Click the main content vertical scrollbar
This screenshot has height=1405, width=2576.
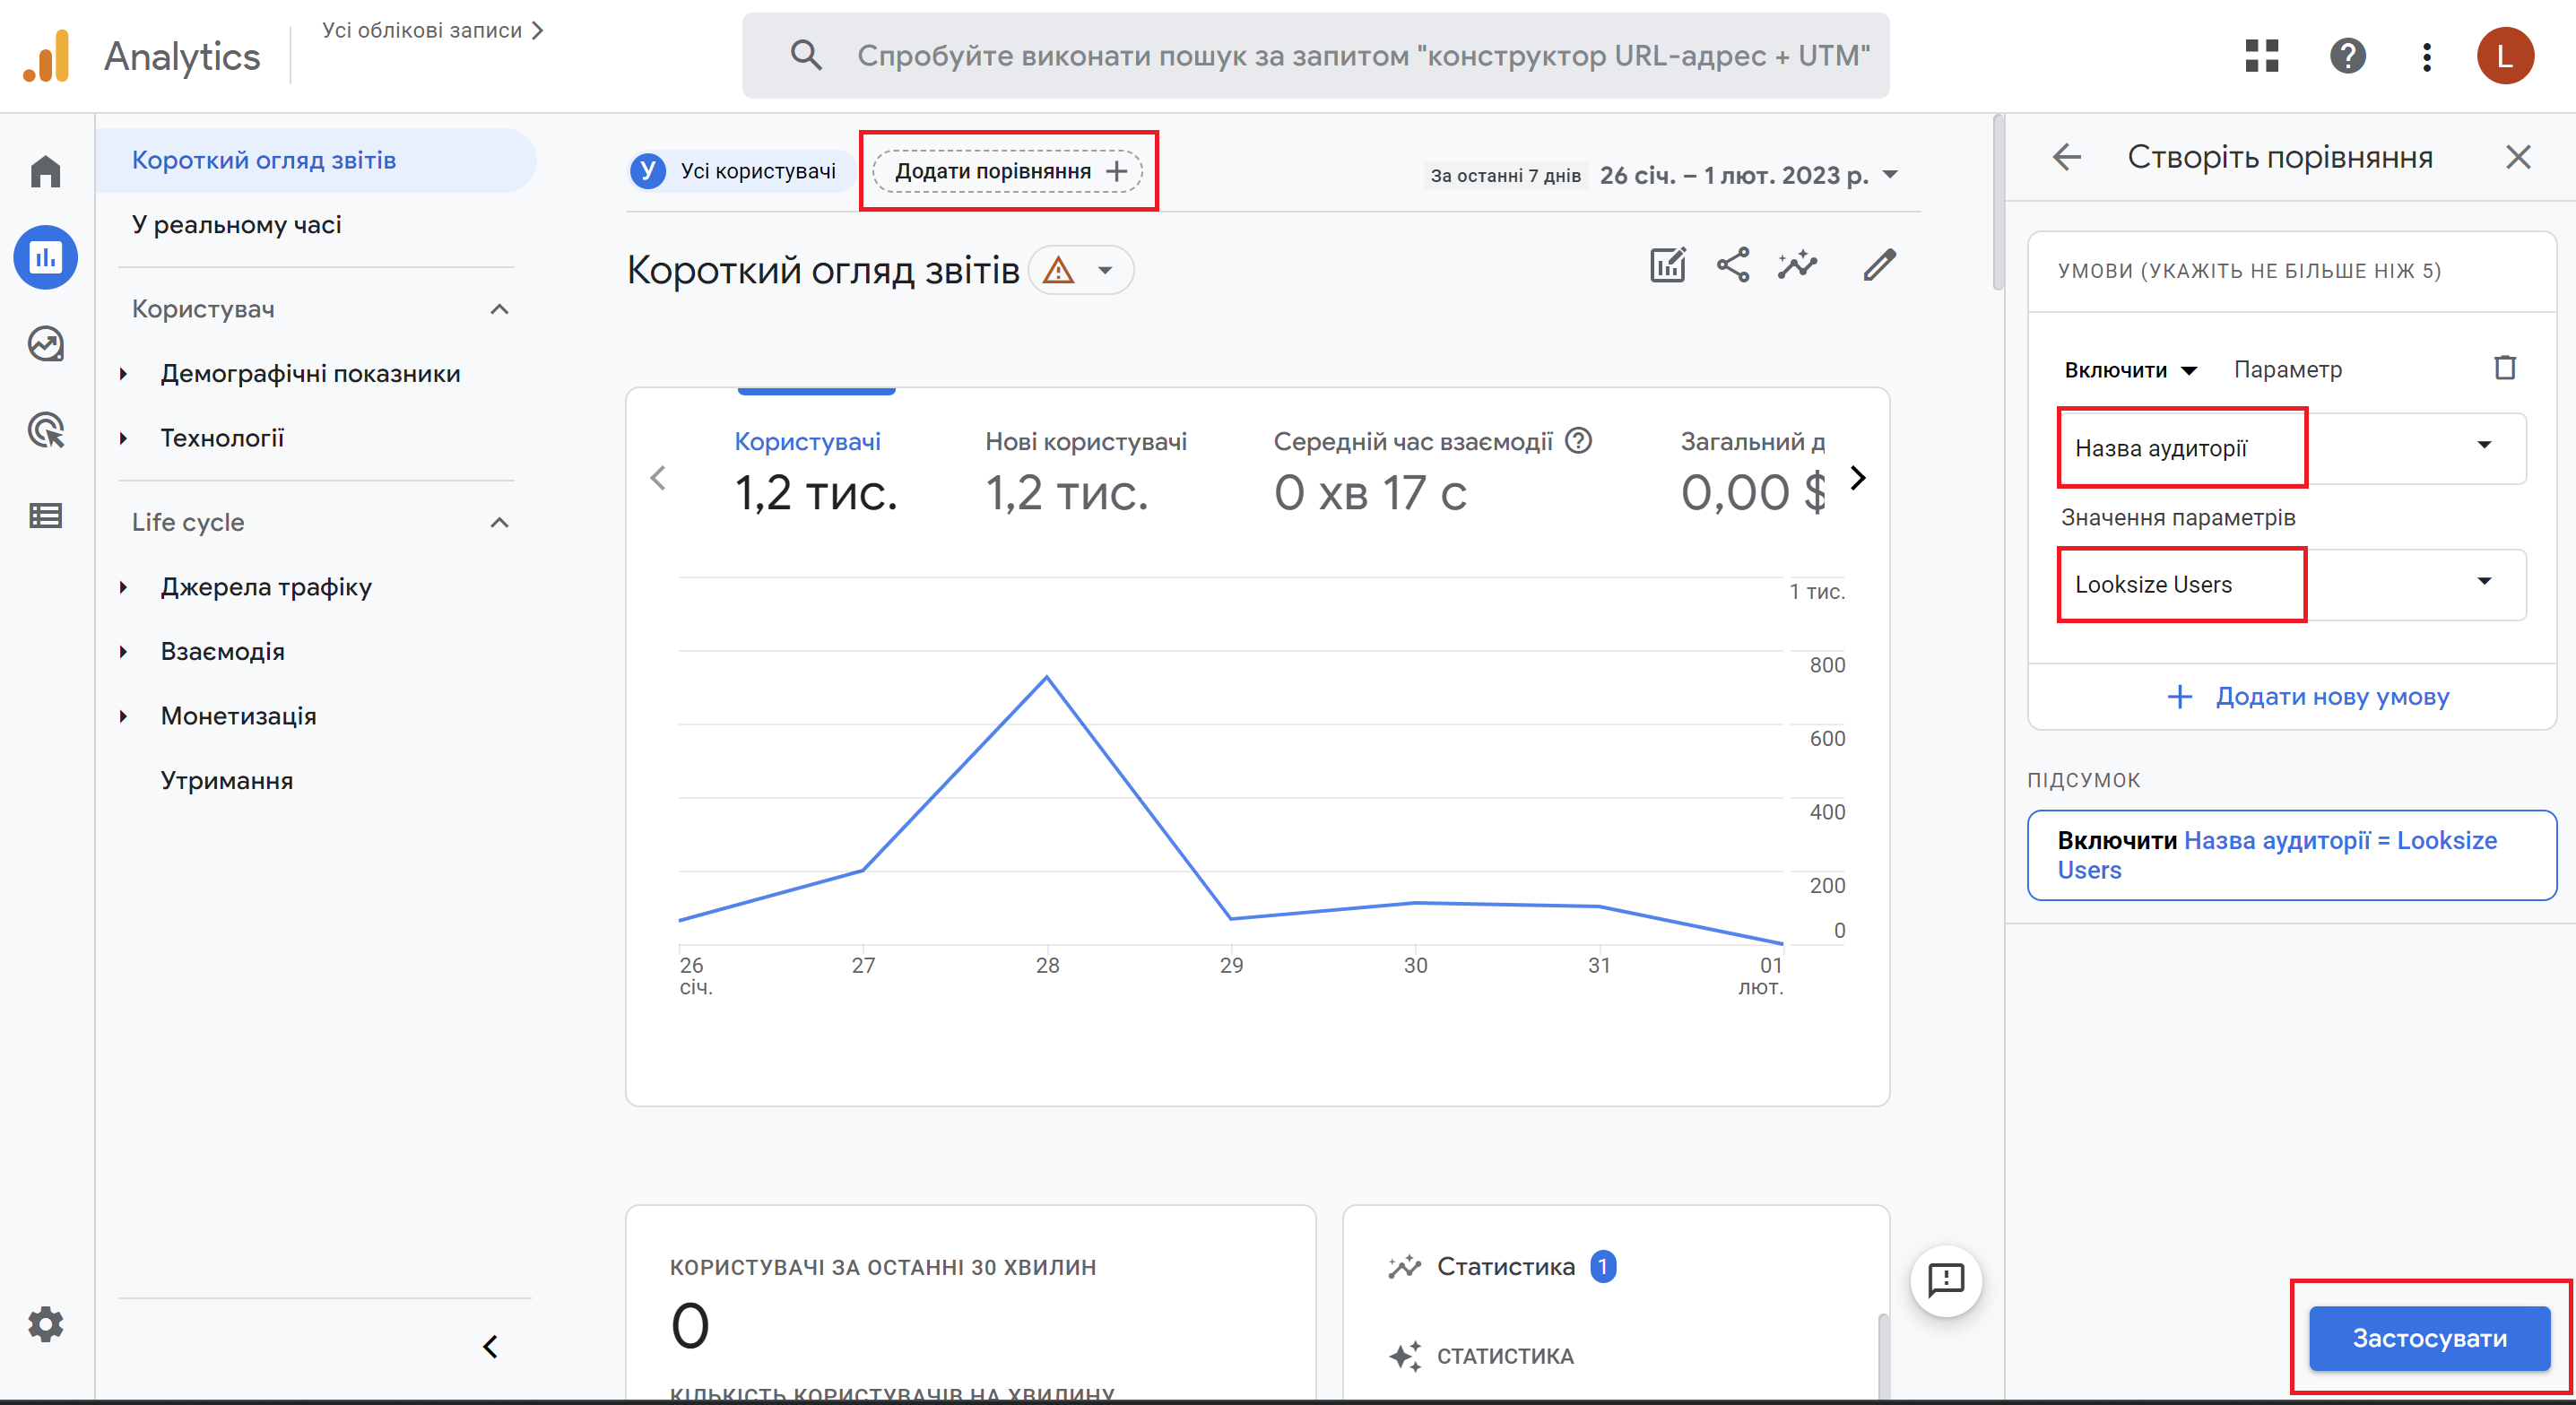click(1998, 200)
